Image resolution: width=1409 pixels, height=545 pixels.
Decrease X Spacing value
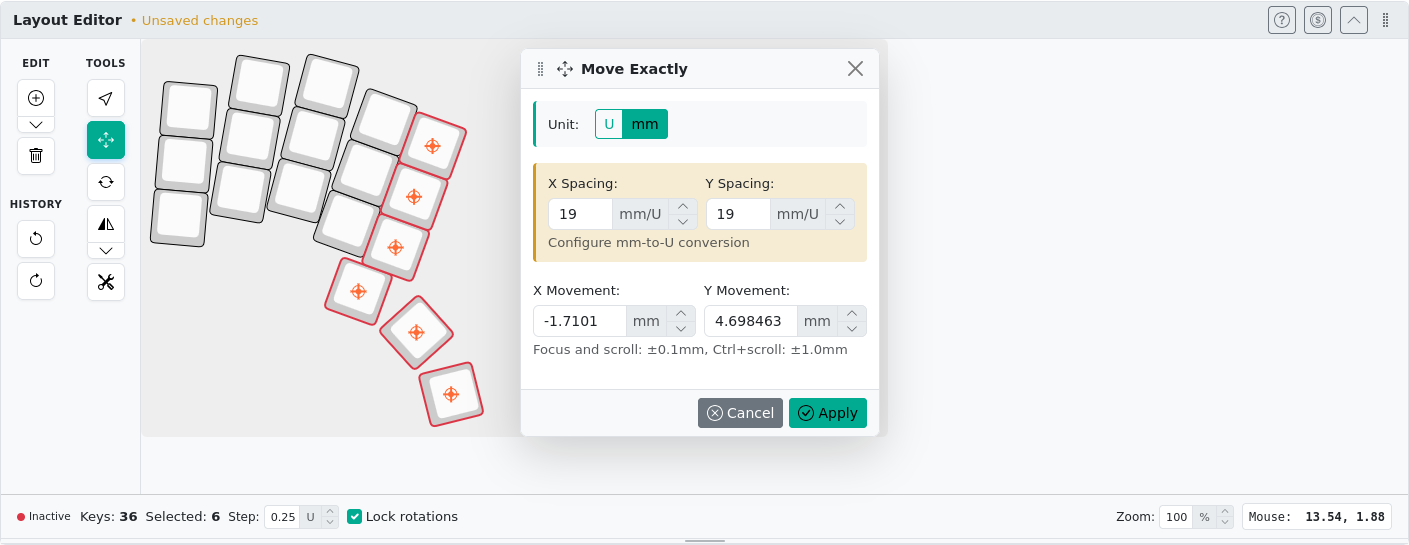pos(683,221)
